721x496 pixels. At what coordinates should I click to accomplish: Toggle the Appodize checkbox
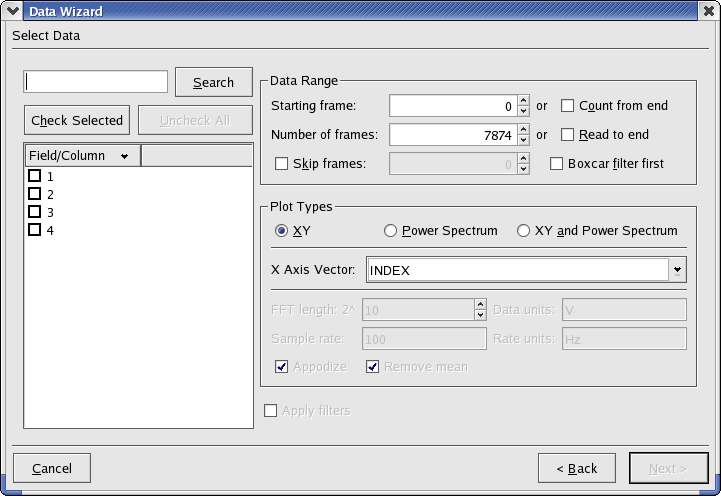(281, 367)
